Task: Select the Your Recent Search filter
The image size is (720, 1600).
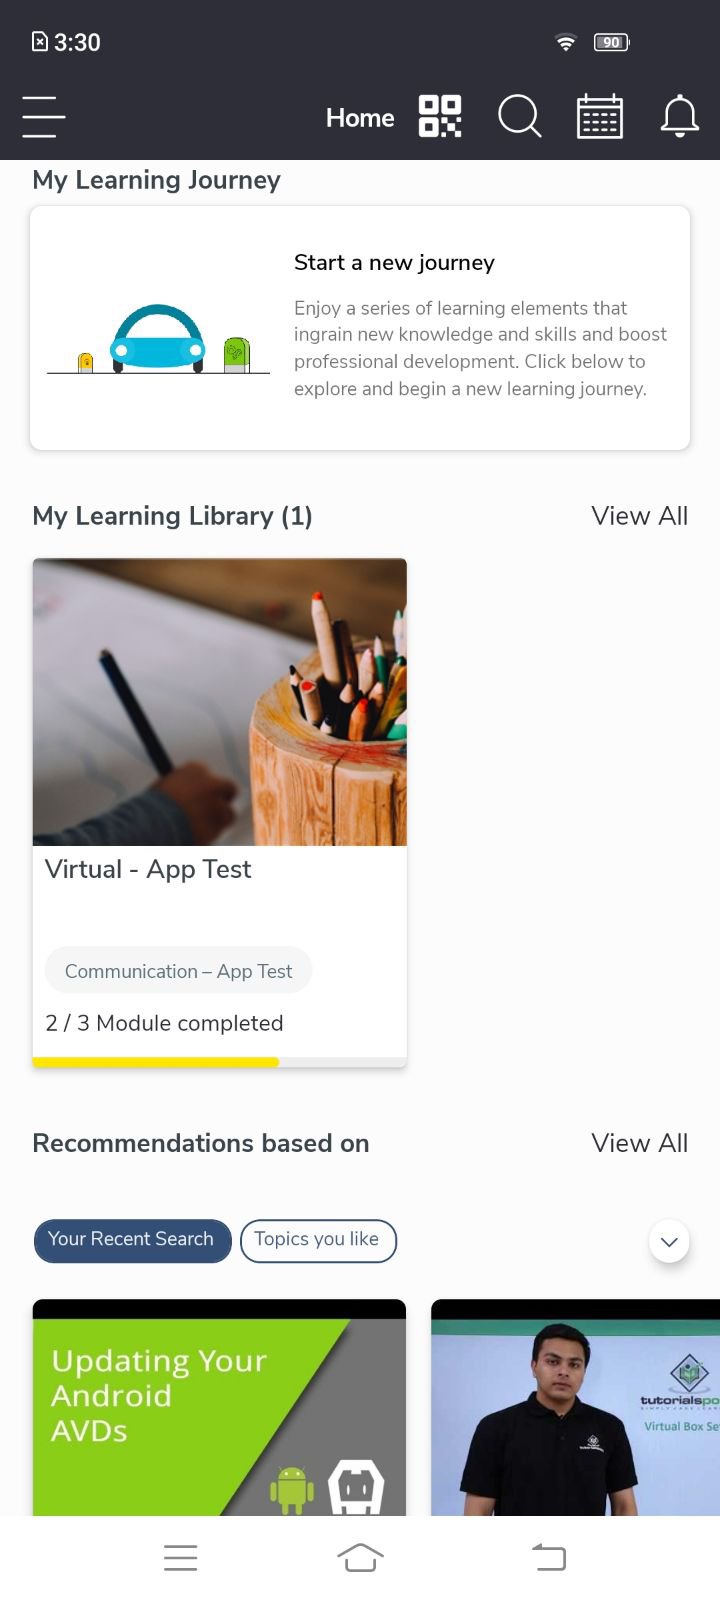Action: click(132, 1240)
